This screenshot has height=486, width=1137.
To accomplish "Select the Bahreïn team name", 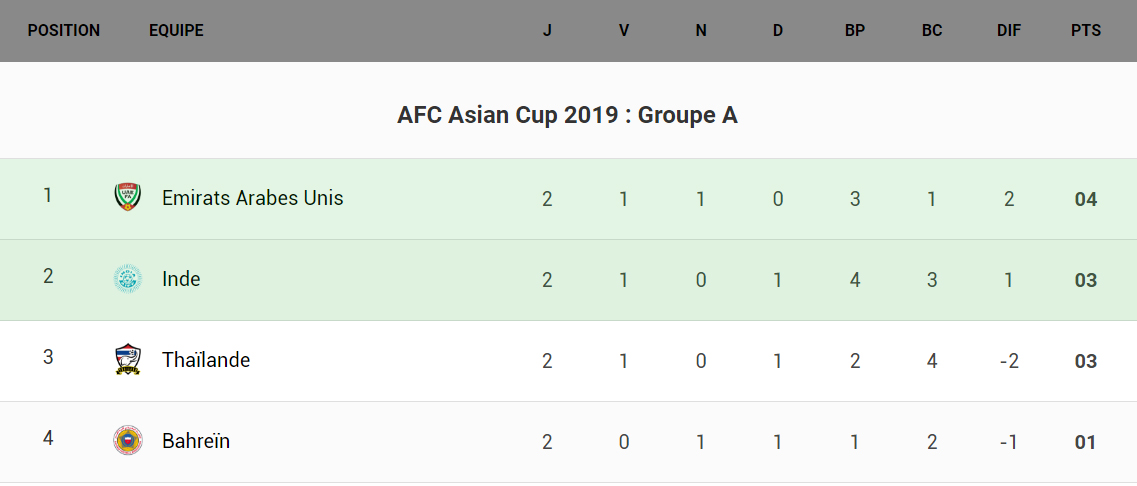I will click(196, 441).
